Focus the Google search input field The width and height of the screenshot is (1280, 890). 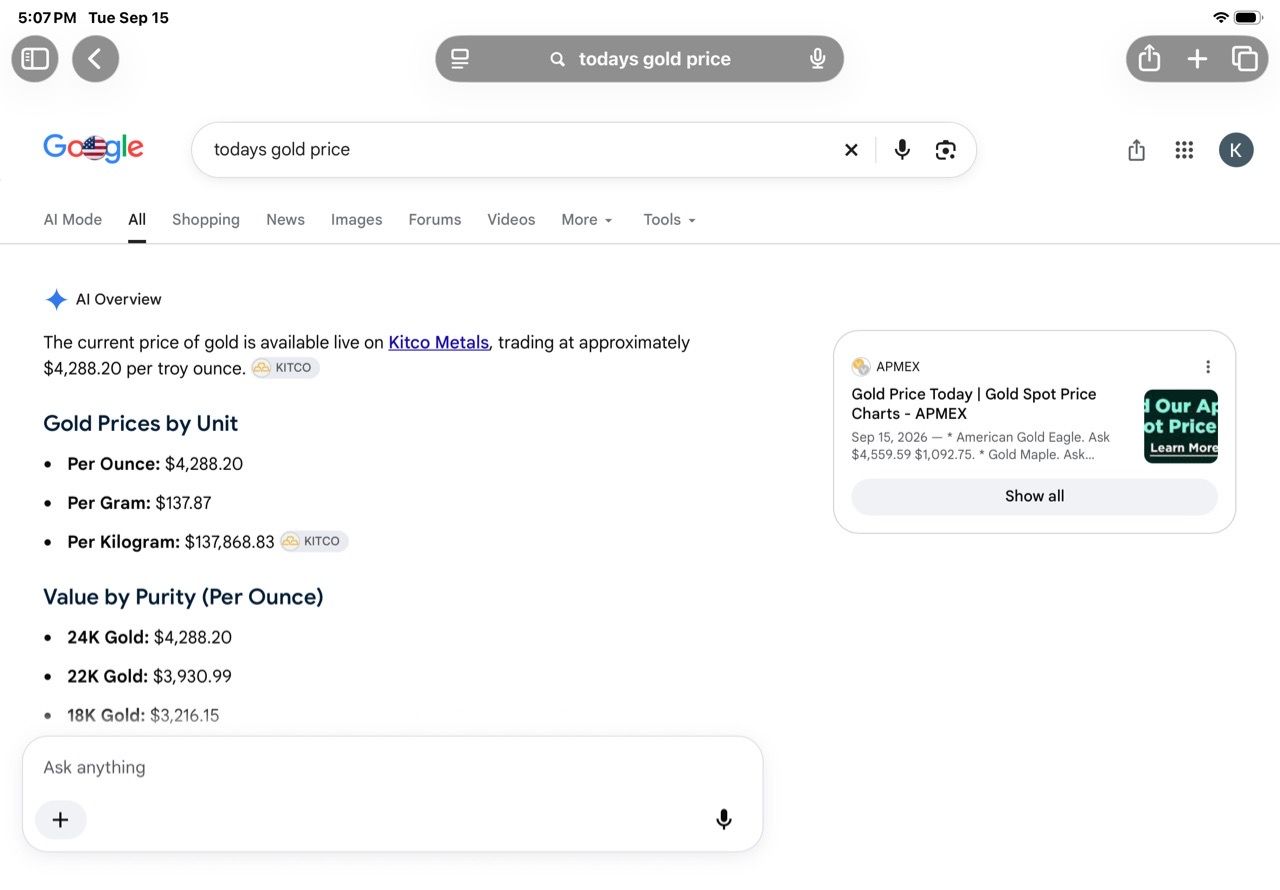coord(520,150)
